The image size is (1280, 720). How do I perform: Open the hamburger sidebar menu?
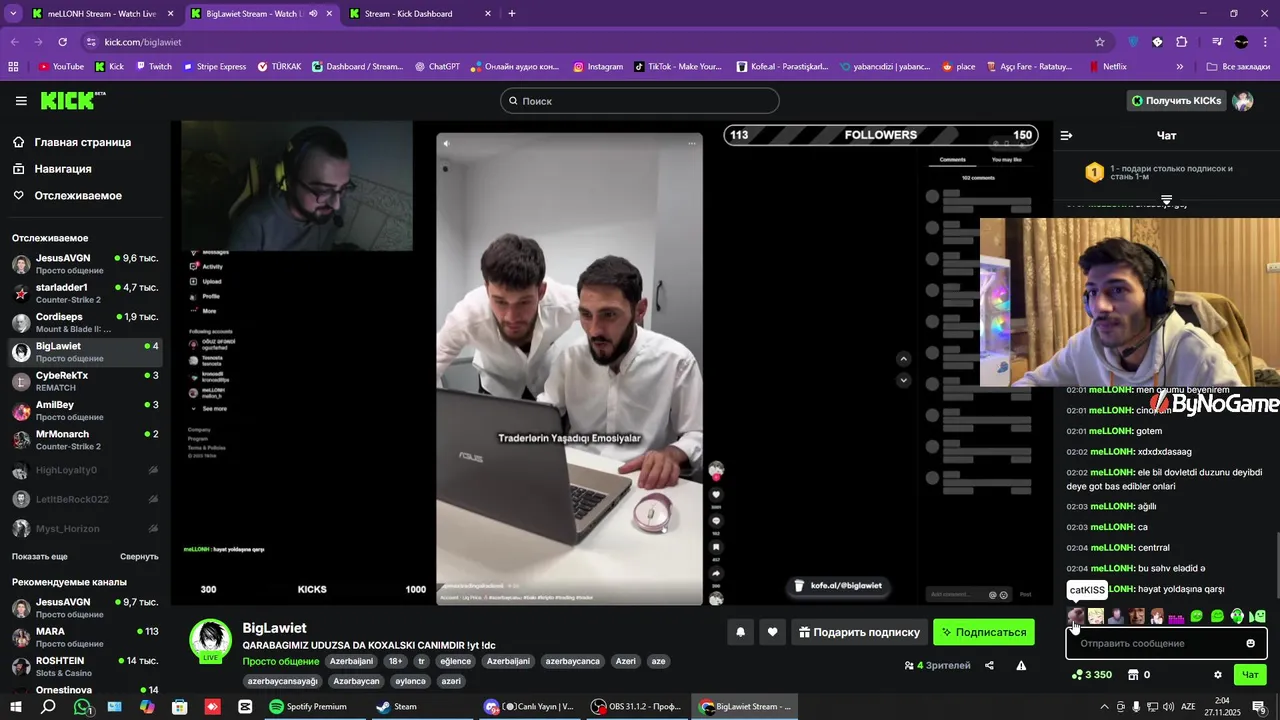[21, 101]
